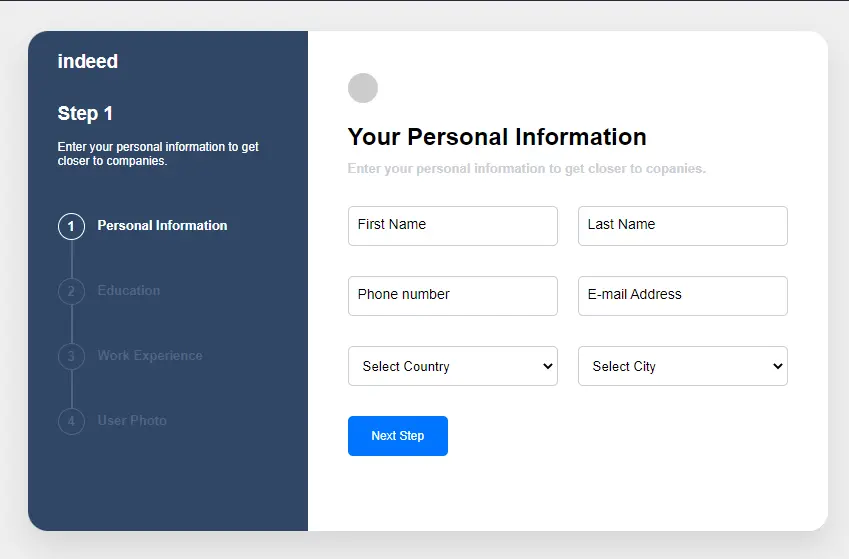Focus the E-mail Address field
This screenshot has width=849, height=559.
point(683,296)
